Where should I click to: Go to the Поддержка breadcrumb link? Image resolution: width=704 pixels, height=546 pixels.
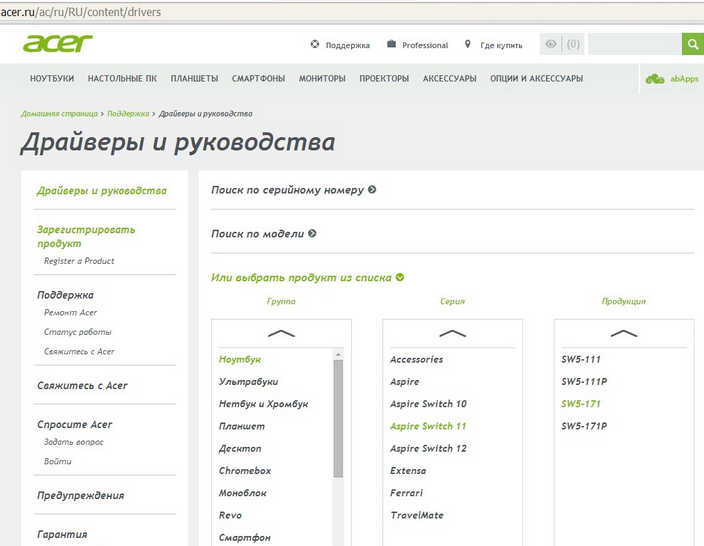128,114
